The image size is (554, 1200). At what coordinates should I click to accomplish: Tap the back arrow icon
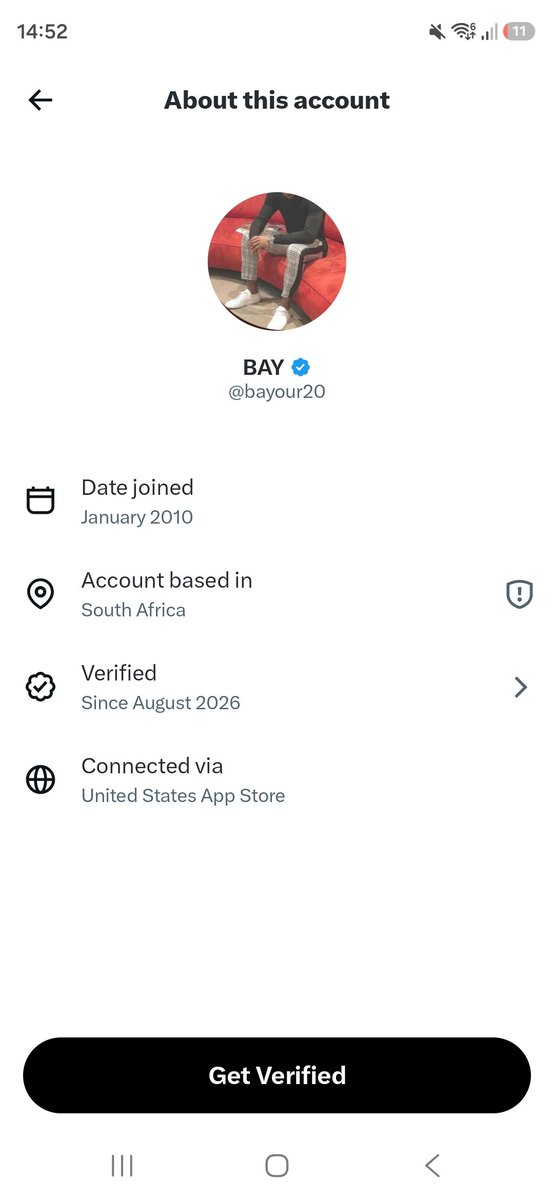(x=40, y=100)
